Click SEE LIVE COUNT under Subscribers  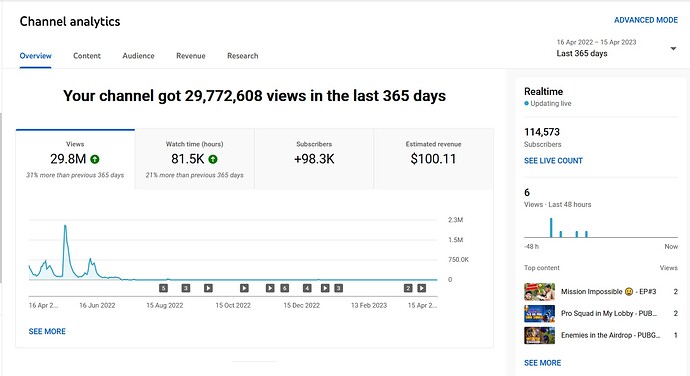pos(553,161)
